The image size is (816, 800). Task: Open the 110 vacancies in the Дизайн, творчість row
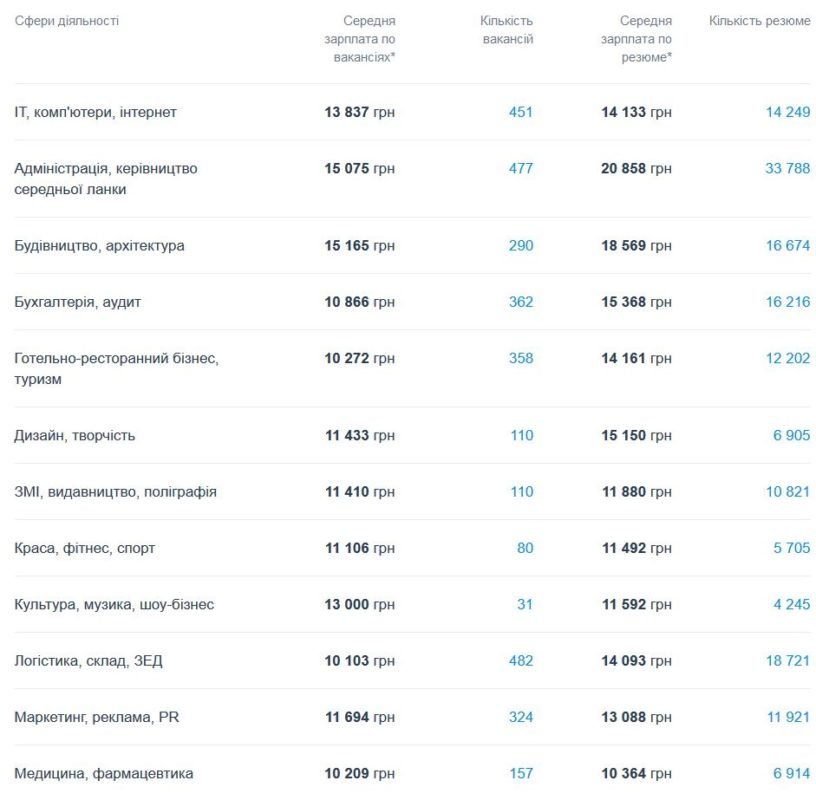coord(520,435)
